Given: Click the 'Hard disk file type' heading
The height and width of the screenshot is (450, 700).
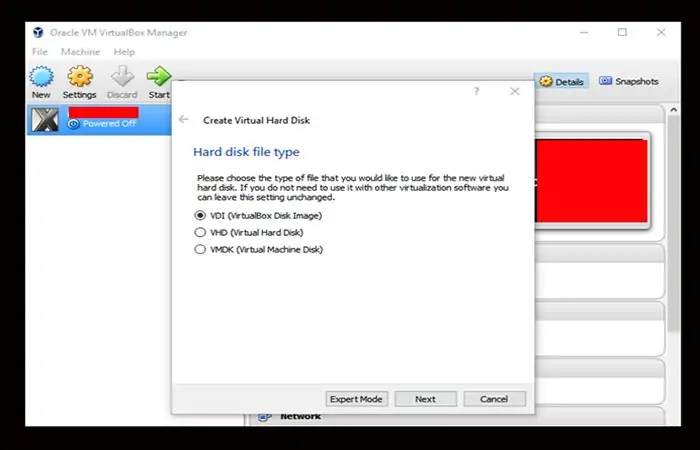Looking at the screenshot, I should pyautogui.click(x=246, y=152).
